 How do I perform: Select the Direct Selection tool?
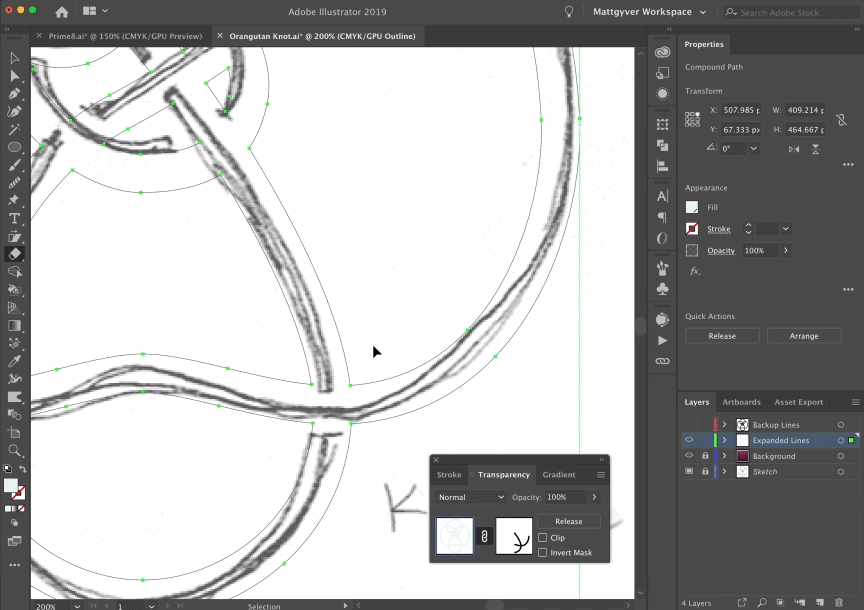pos(14,76)
